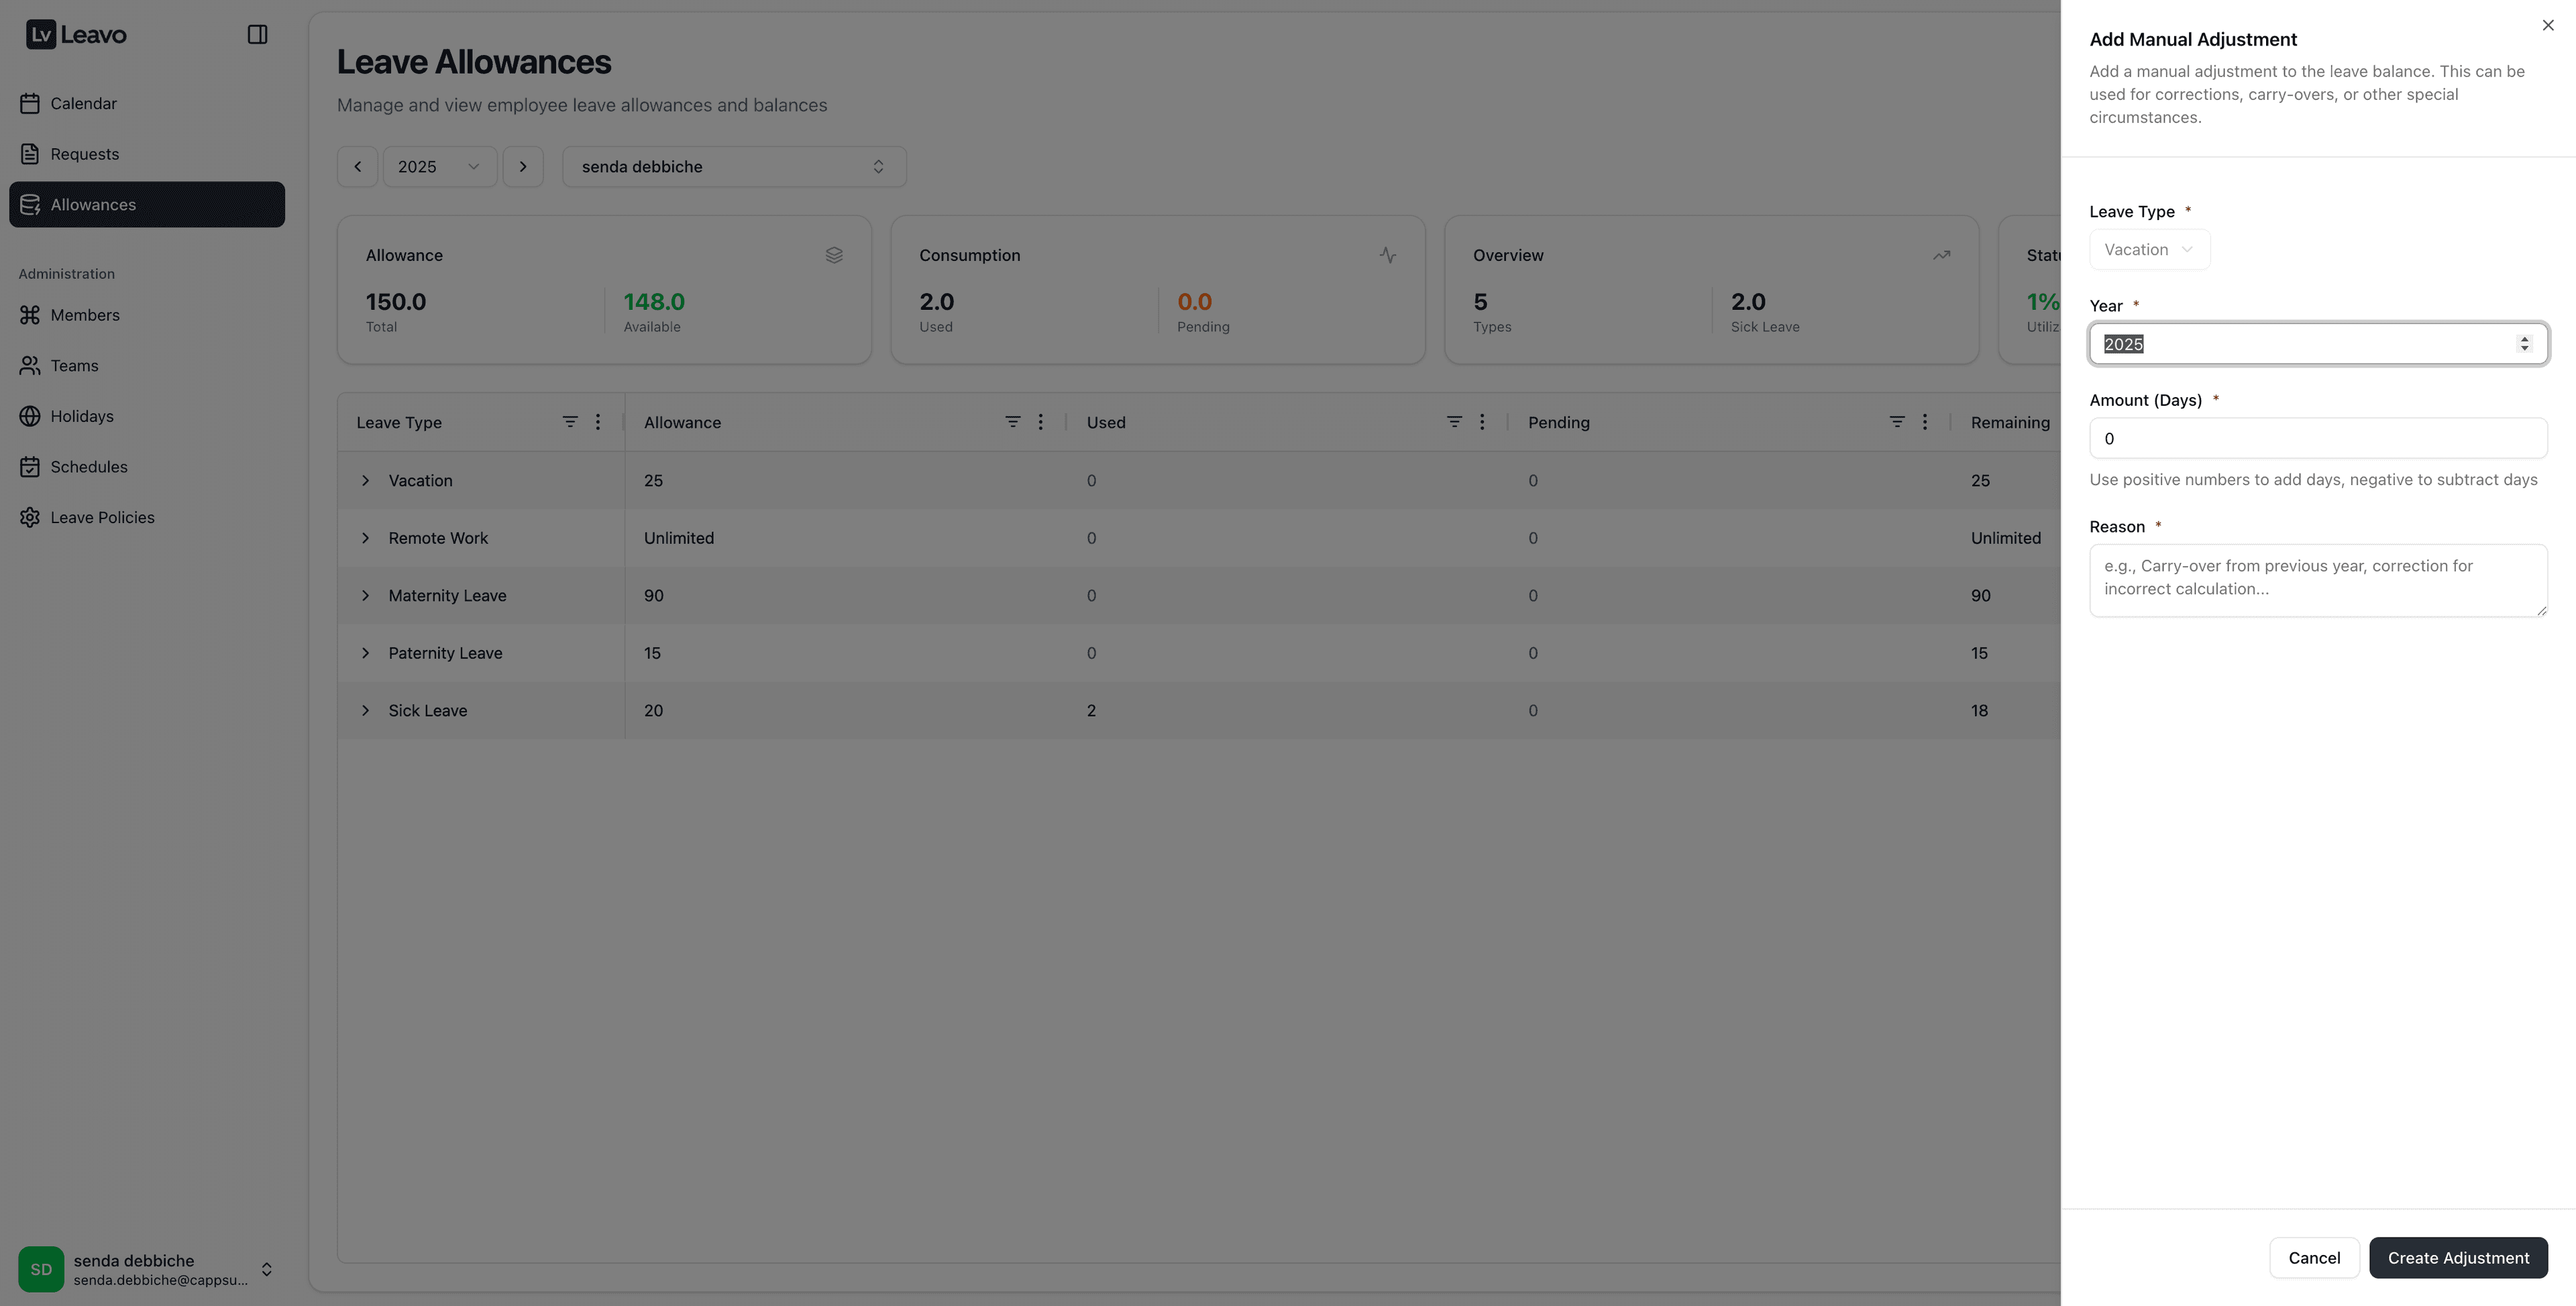The height and width of the screenshot is (1306, 2576).
Task: Click the Year field stepper arrows
Action: point(2524,344)
